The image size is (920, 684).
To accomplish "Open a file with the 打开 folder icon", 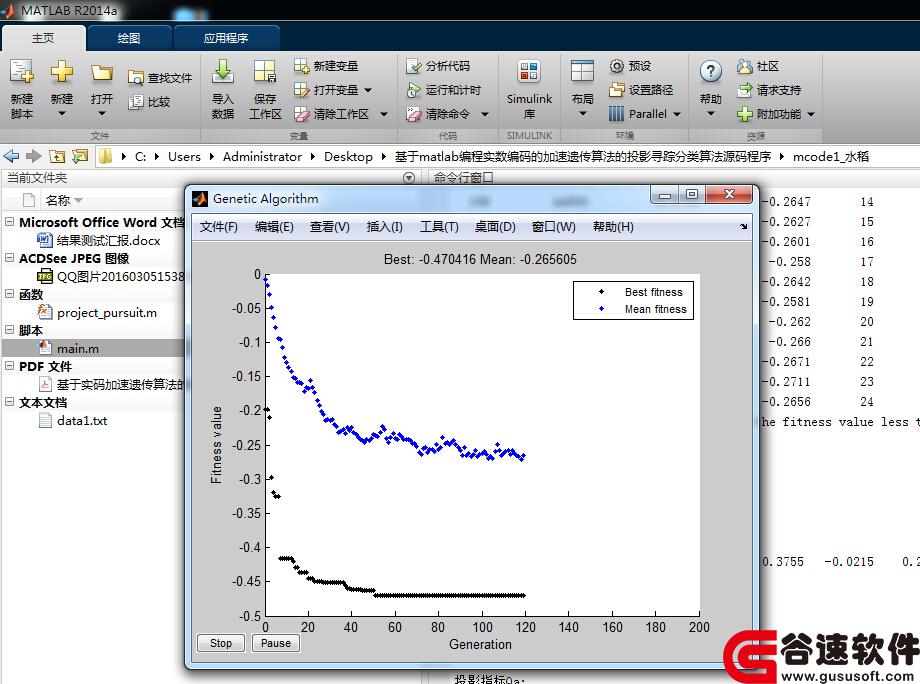I will click(x=102, y=73).
